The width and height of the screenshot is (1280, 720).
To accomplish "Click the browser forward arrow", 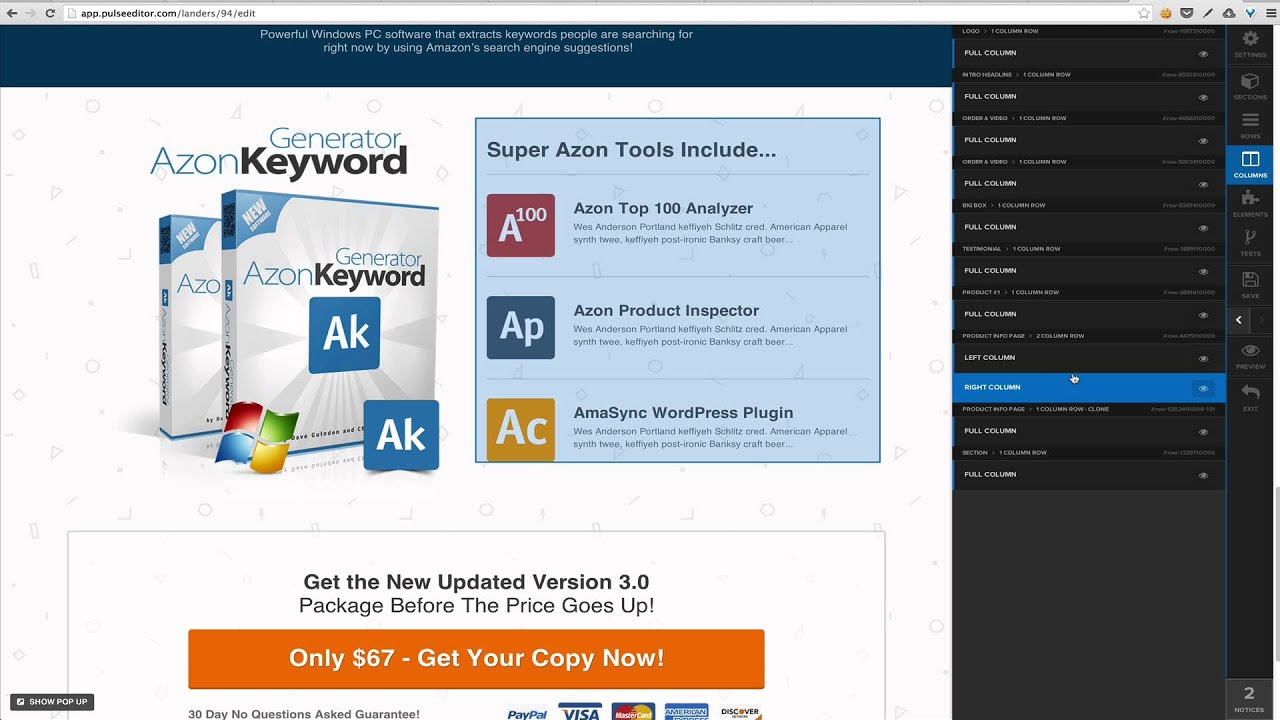I will (31, 13).
